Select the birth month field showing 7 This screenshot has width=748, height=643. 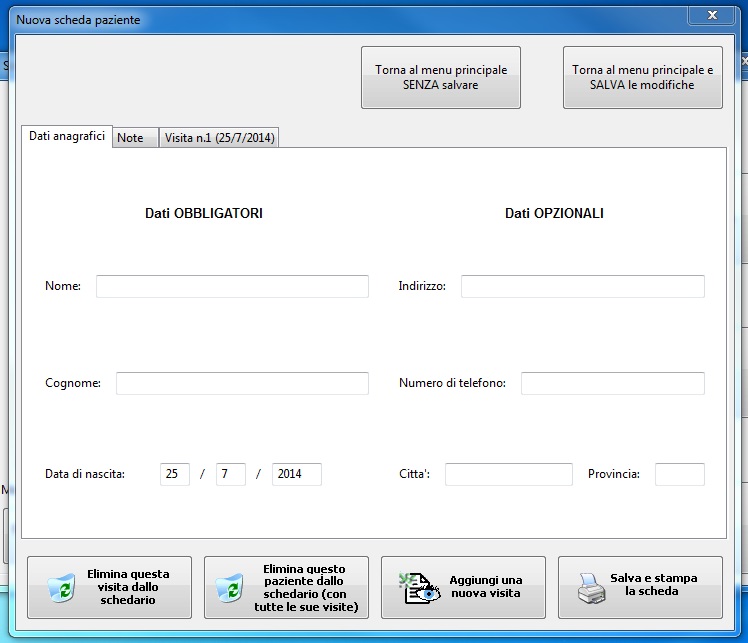click(x=230, y=474)
